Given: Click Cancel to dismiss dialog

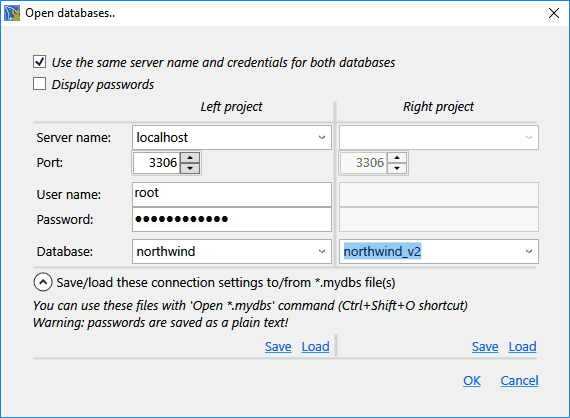Looking at the screenshot, I should [519, 381].
